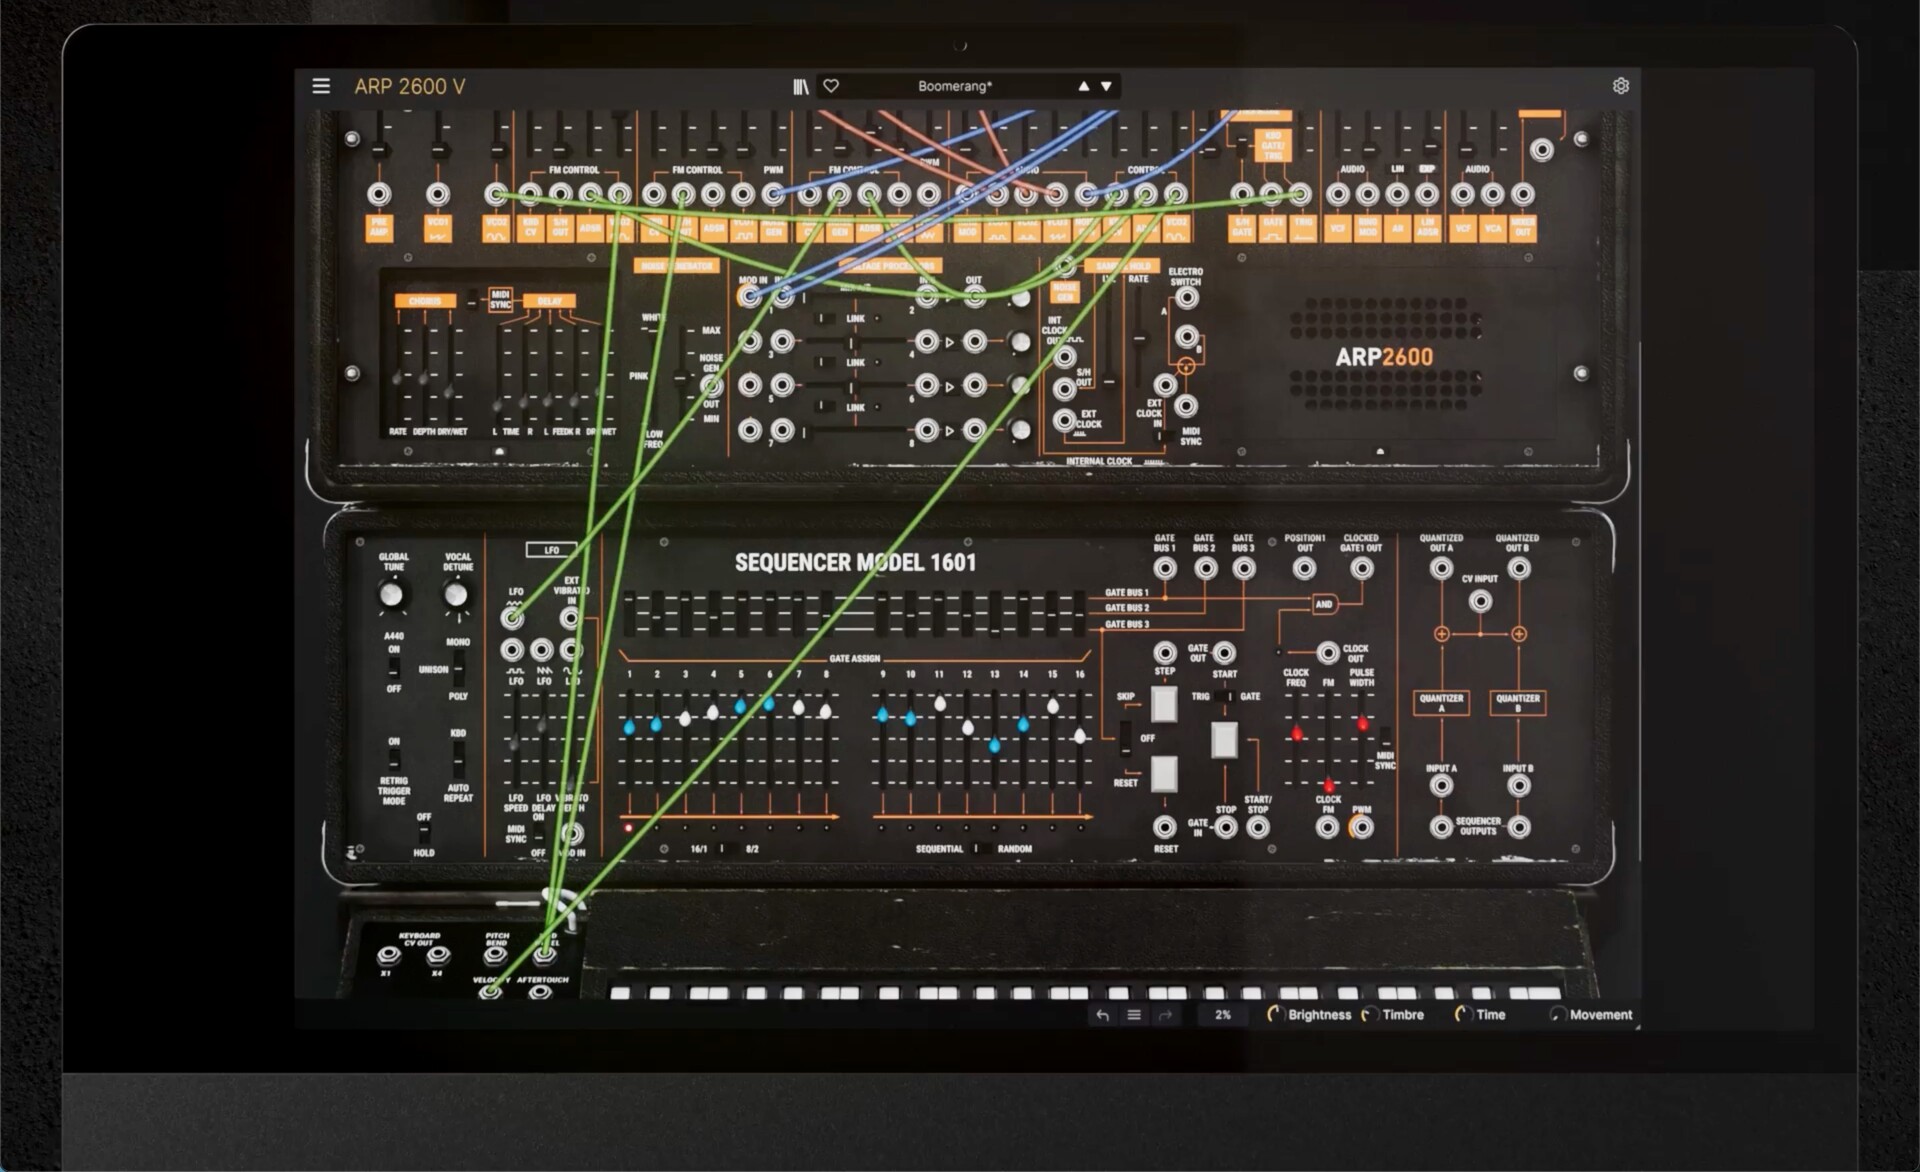Click the Gate Bus 1 jack

pos(1165,569)
